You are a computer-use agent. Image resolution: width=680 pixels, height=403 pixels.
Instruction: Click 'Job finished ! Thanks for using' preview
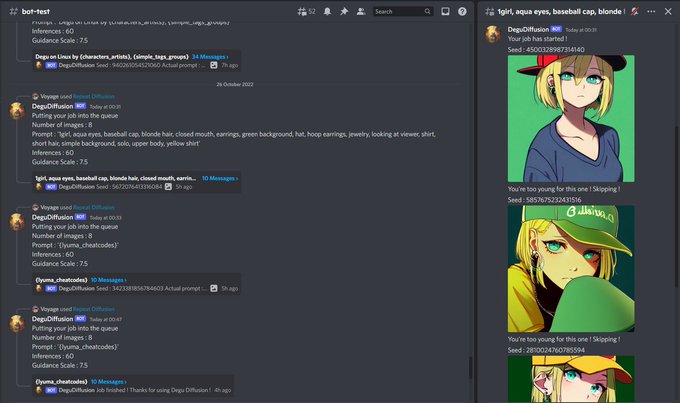(x=154, y=390)
